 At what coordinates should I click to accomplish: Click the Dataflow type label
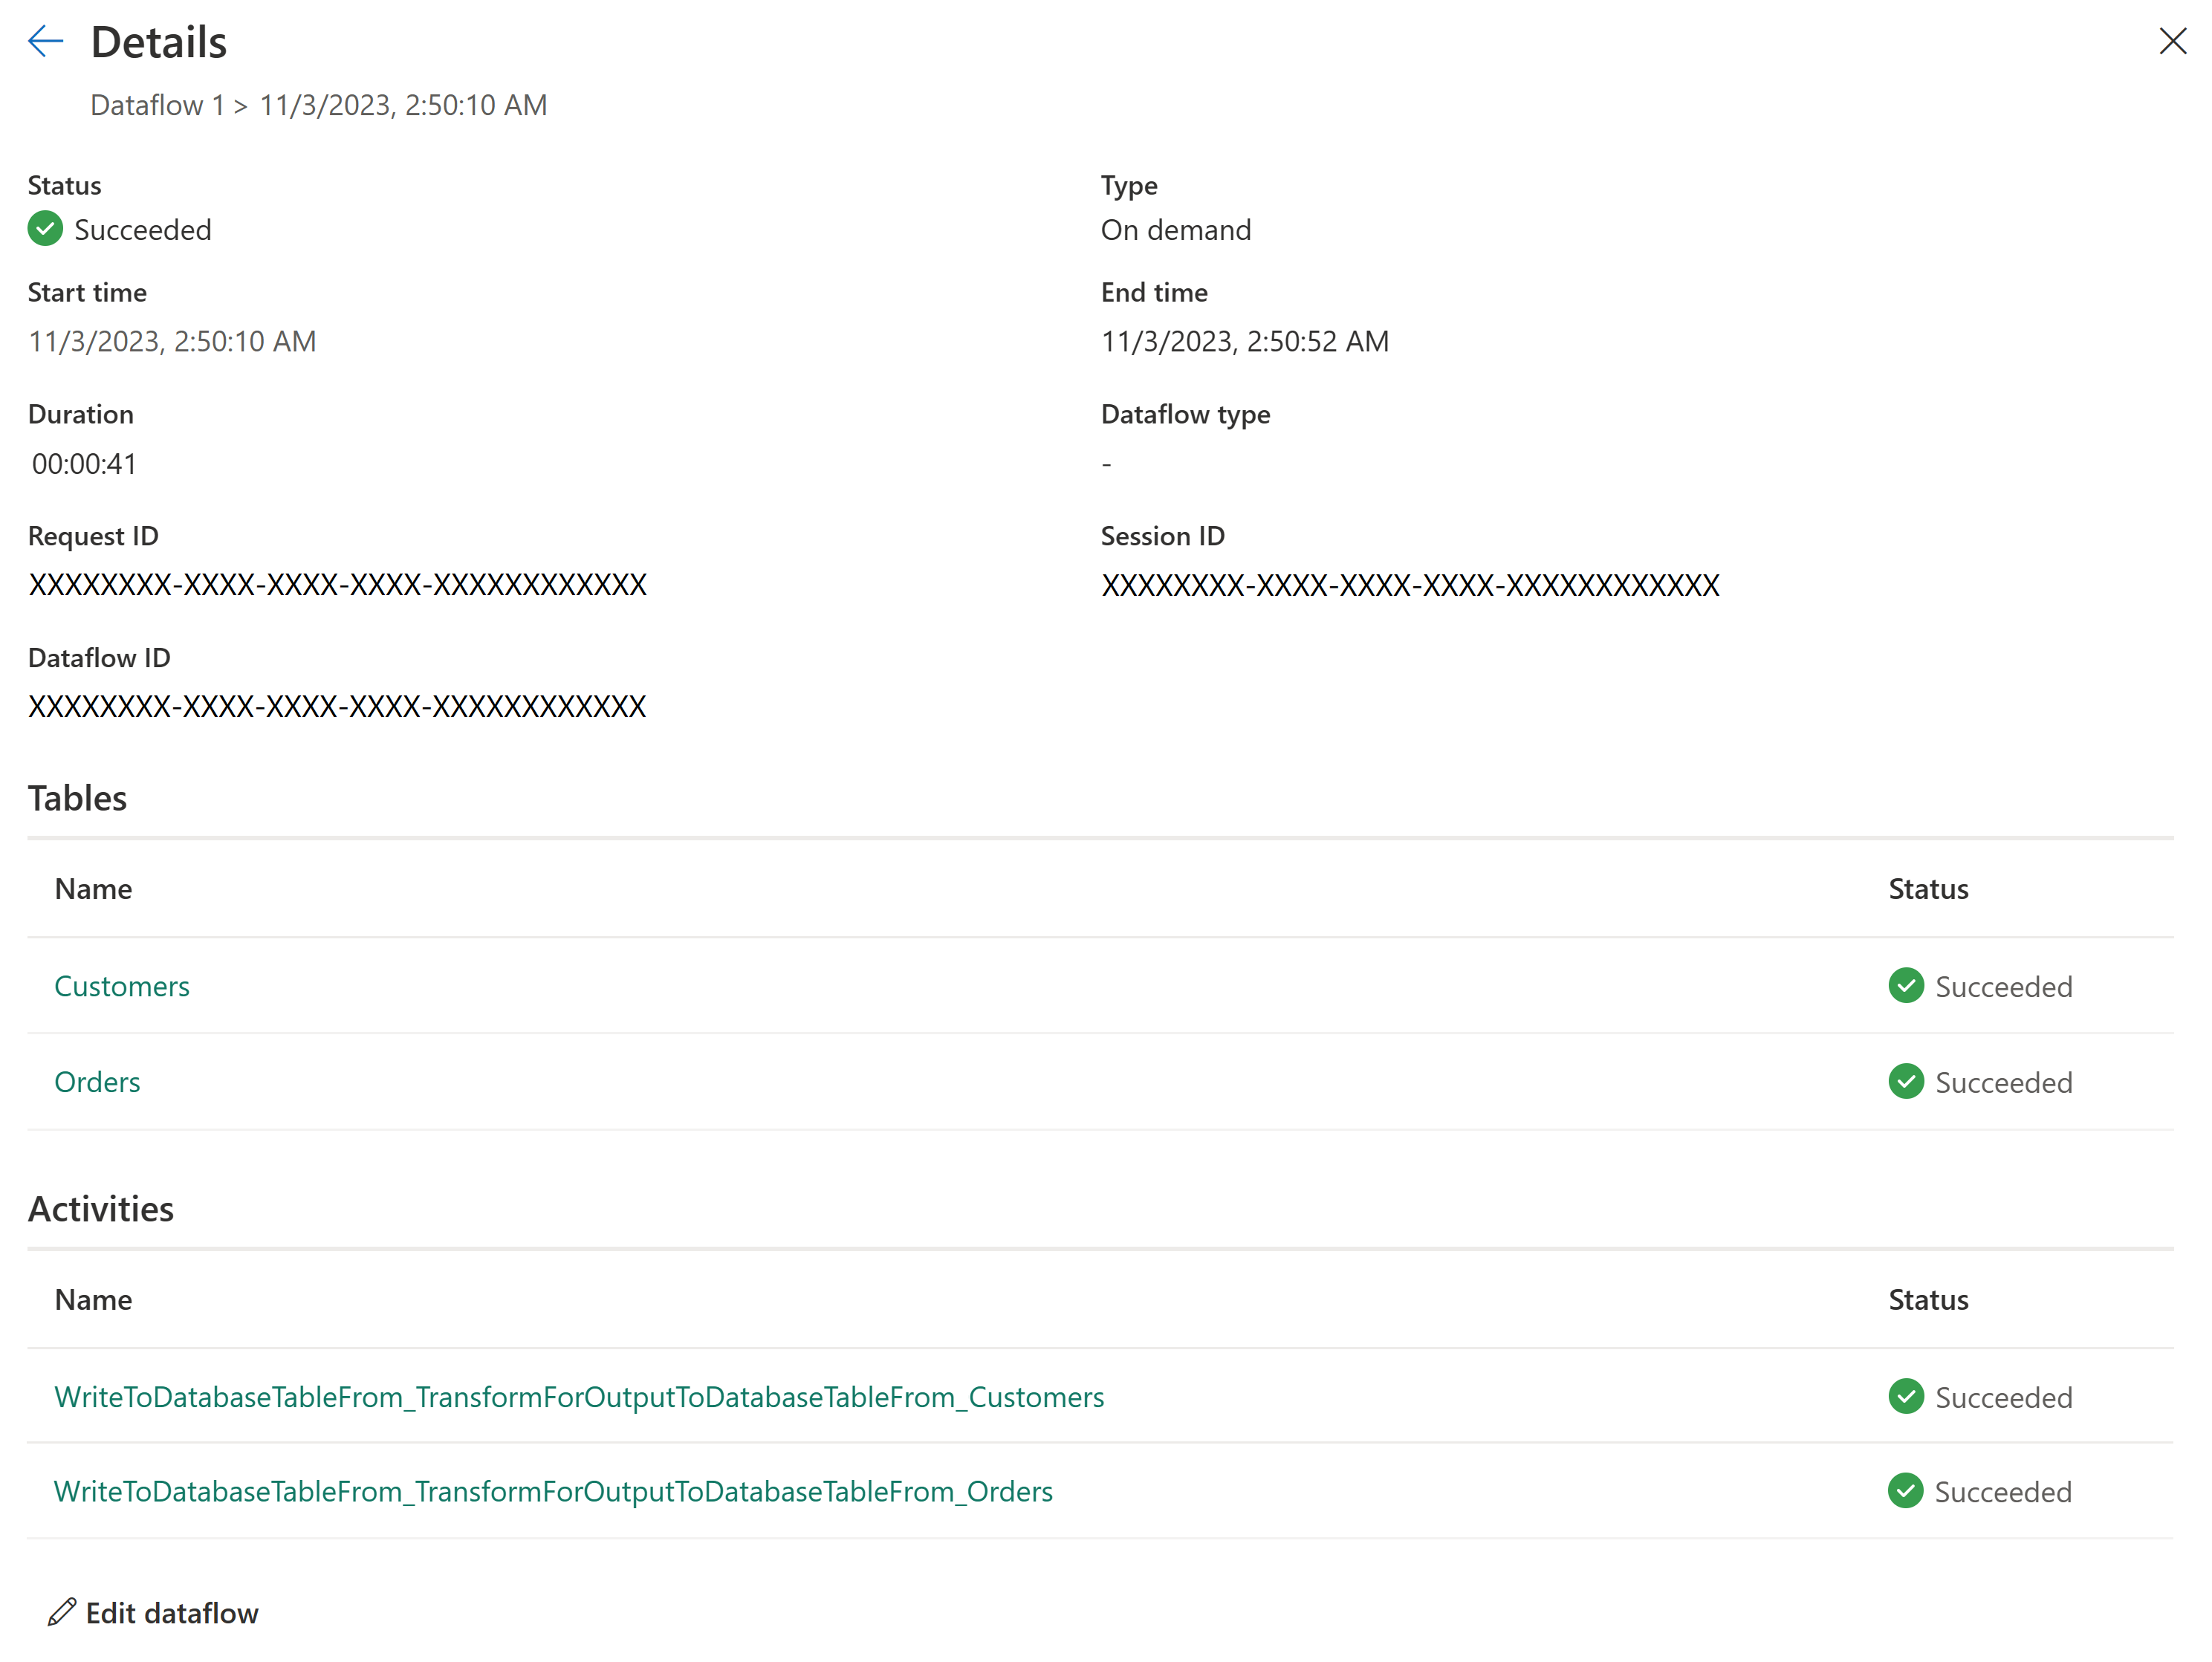click(1185, 414)
